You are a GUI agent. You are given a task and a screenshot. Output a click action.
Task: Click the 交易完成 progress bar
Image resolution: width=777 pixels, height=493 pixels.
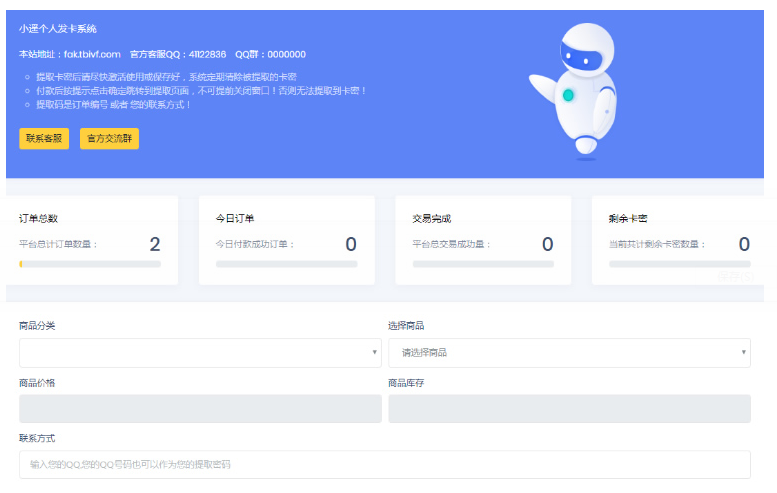click(483, 264)
